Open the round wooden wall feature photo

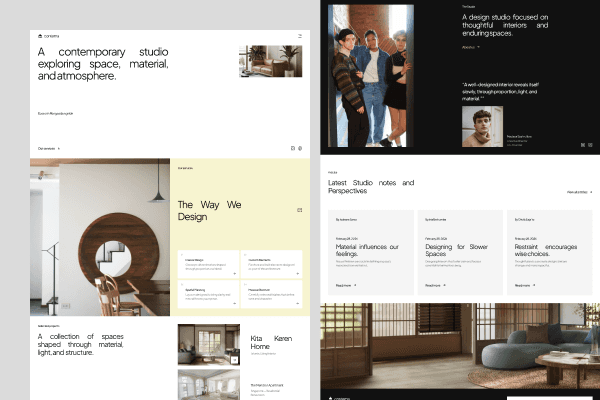(100, 237)
